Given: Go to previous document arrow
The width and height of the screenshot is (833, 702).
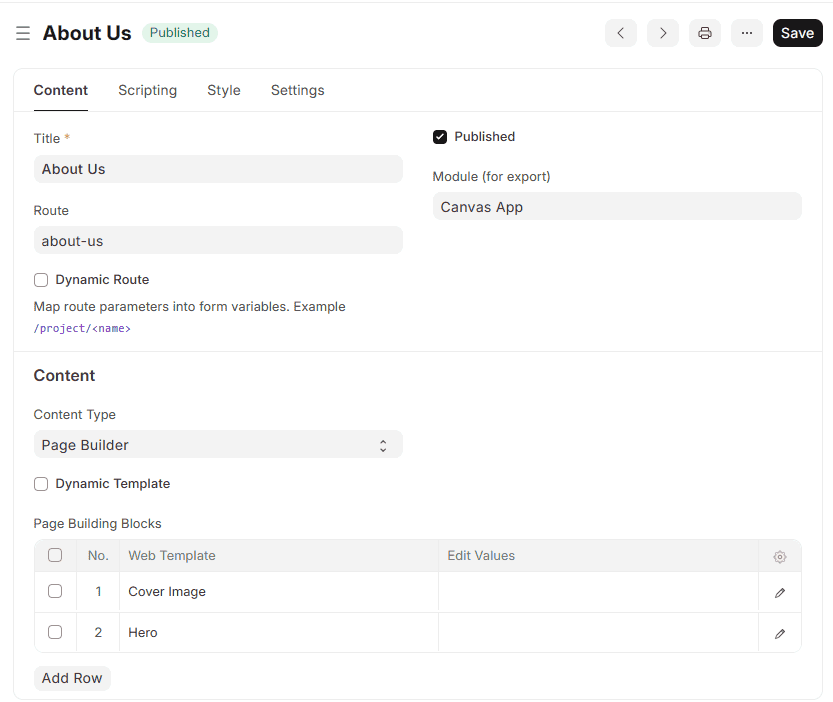Looking at the screenshot, I should (620, 33).
